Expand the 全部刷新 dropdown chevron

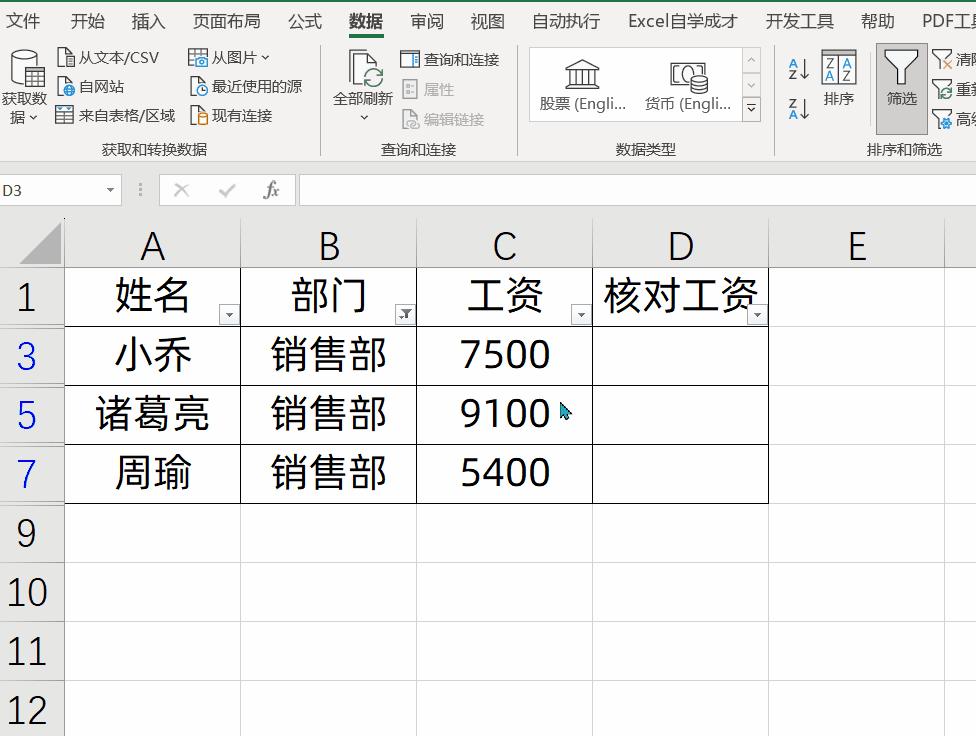[x=362, y=116]
